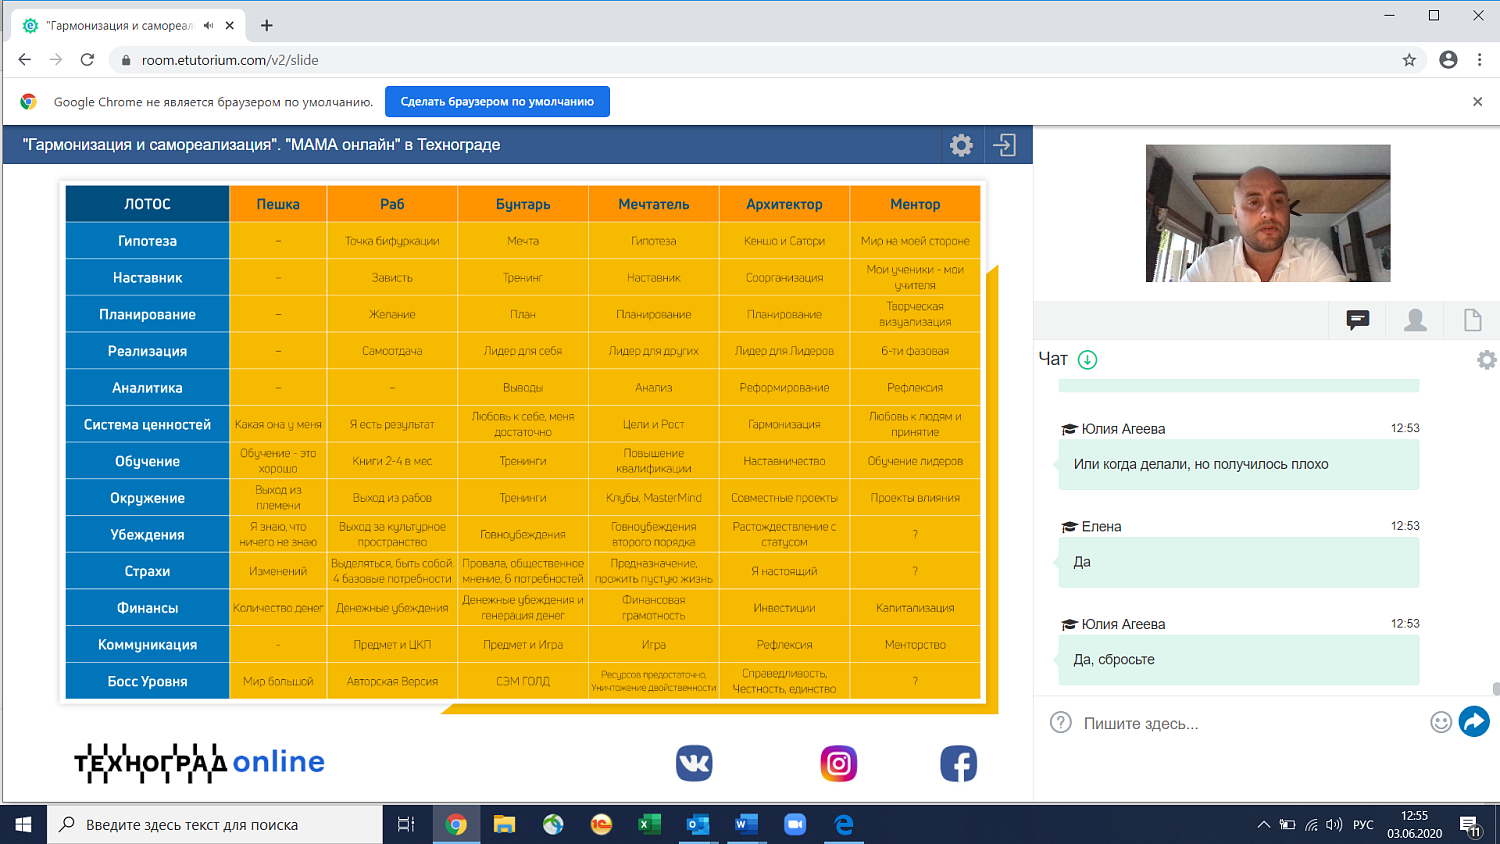This screenshot has height=844, width=1500.
Task: Bookmark this page with star icon
Action: [x=1409, y=60]
